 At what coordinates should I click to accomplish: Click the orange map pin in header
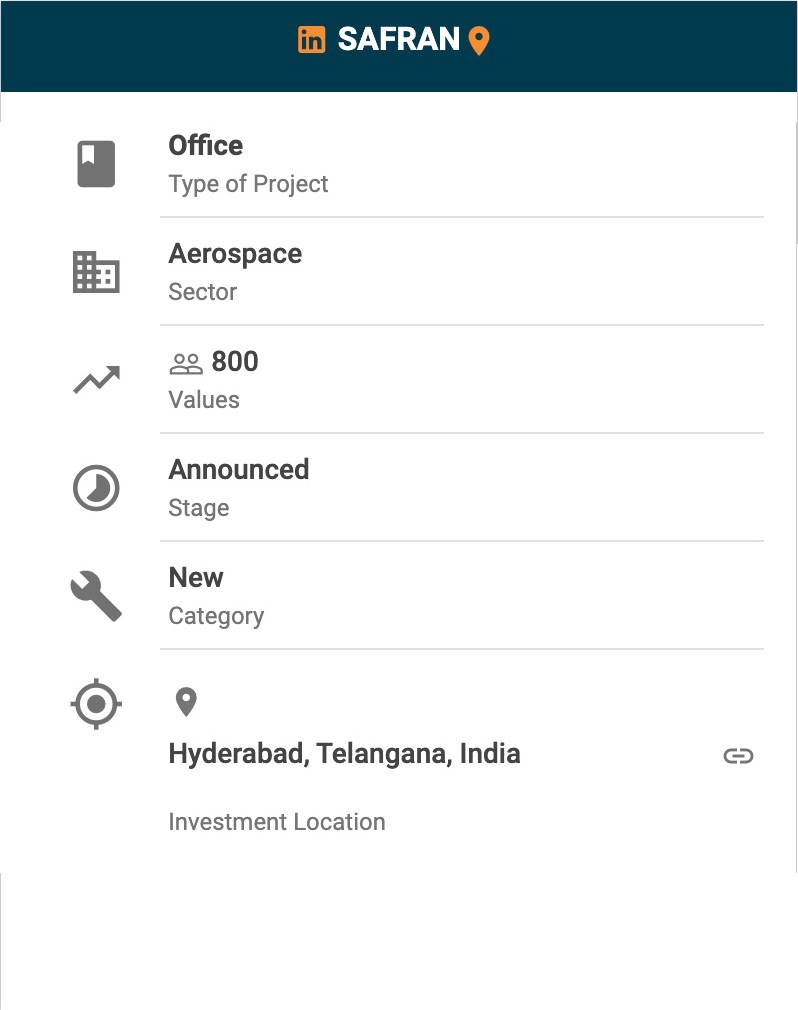tap(479, 41)
